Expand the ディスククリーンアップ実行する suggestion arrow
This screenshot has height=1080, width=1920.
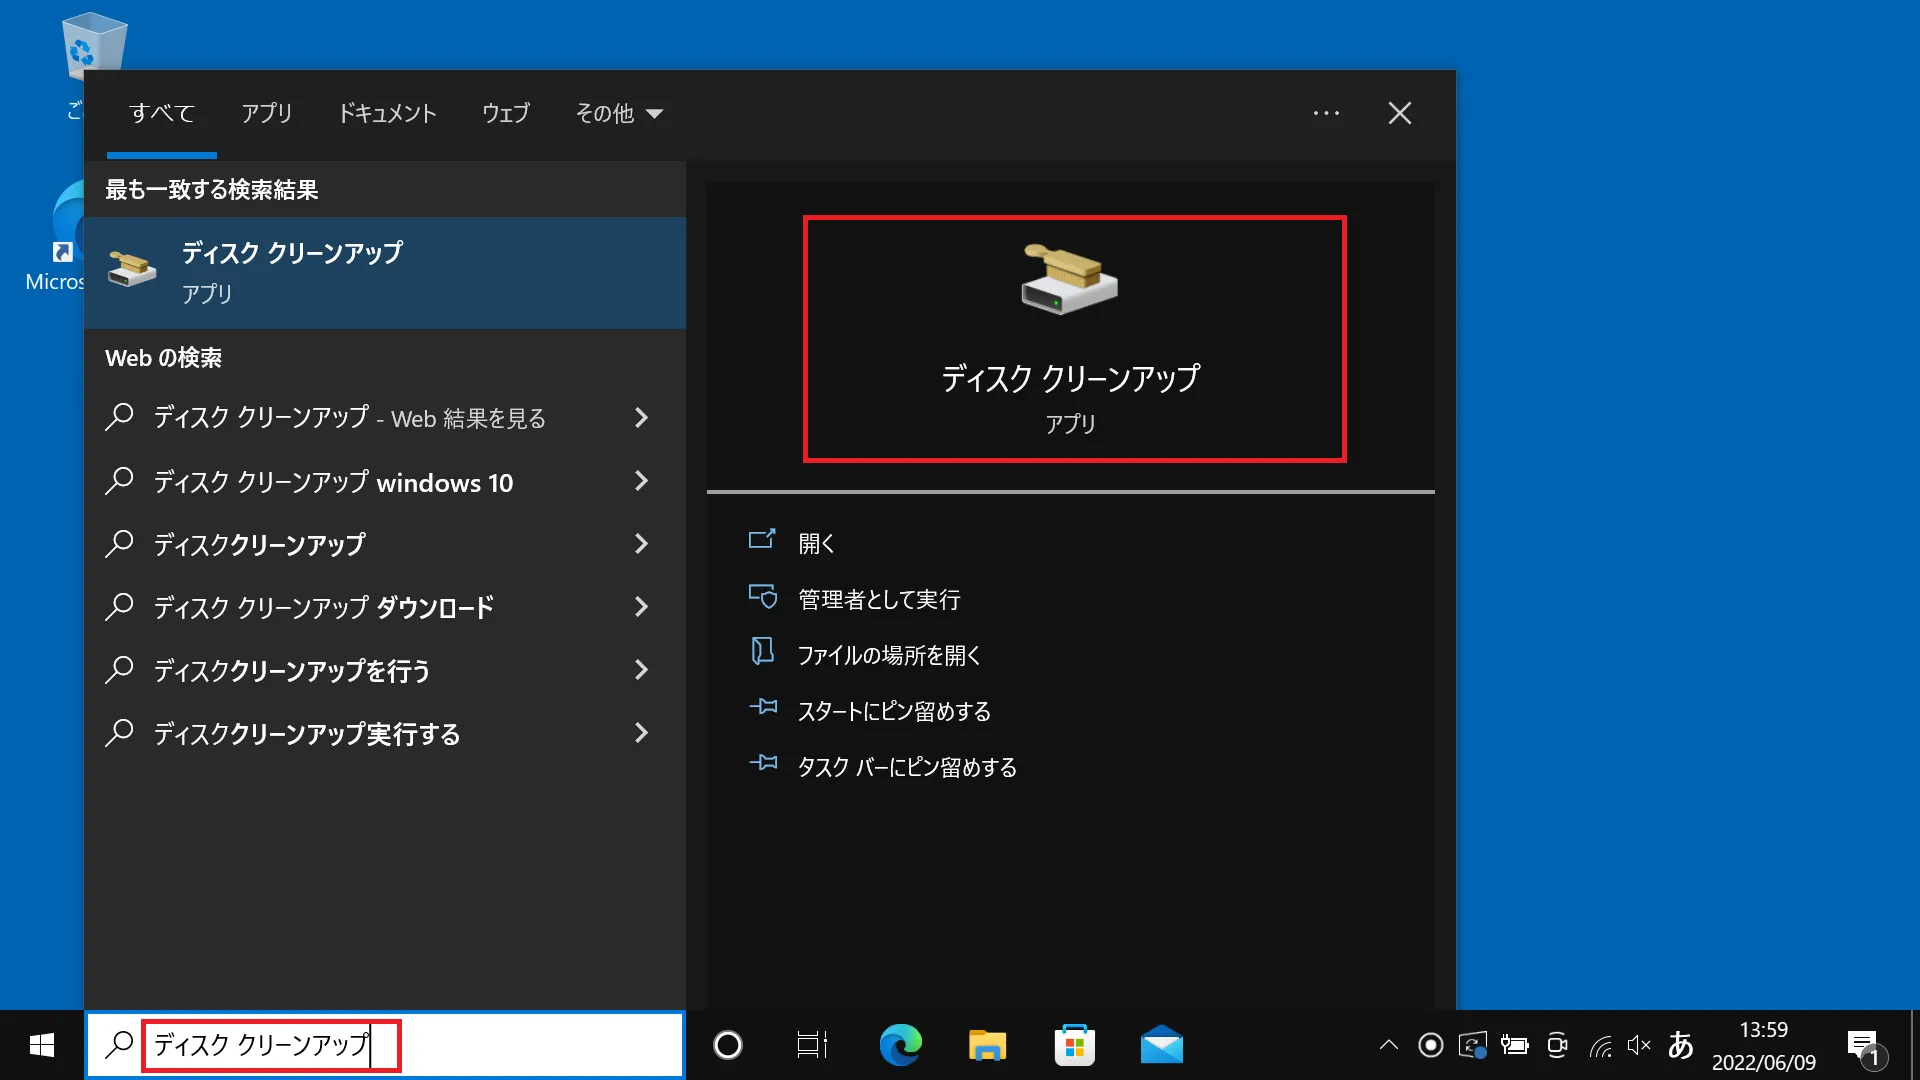coord(641,733)
